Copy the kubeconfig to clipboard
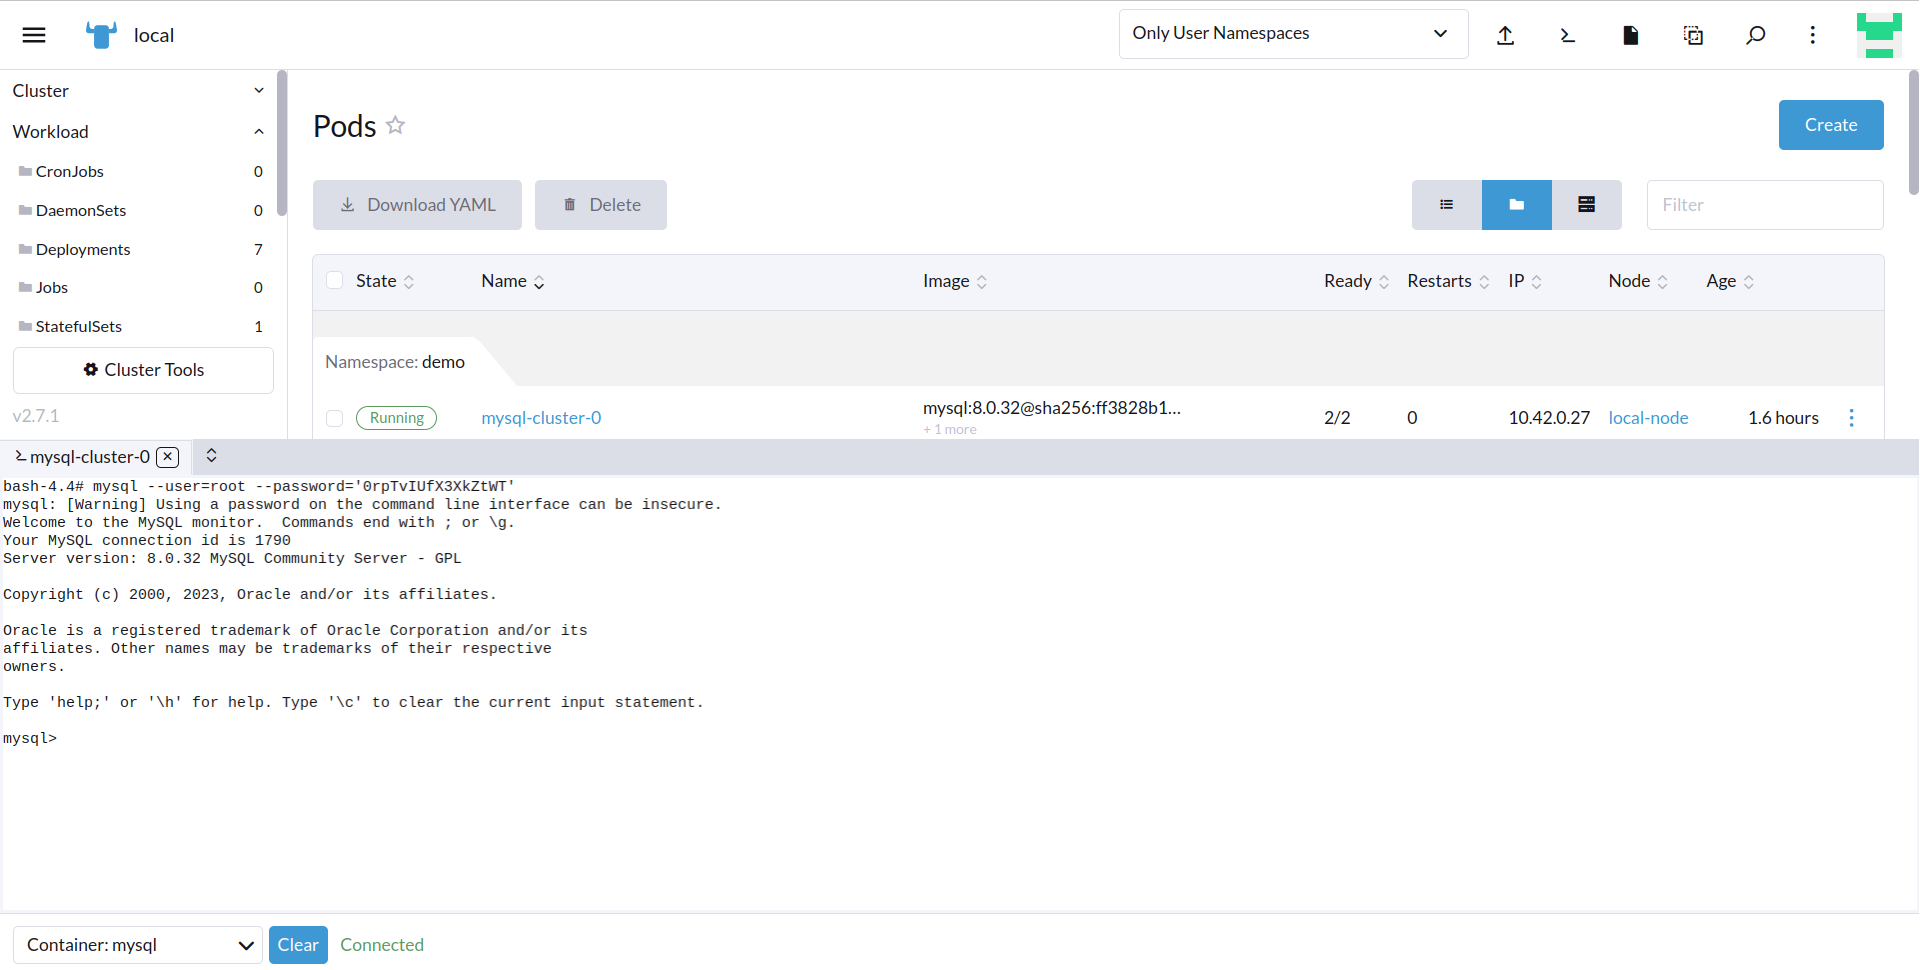The width and height of the screenshot is (1920, 970). tap(1693, 34)
